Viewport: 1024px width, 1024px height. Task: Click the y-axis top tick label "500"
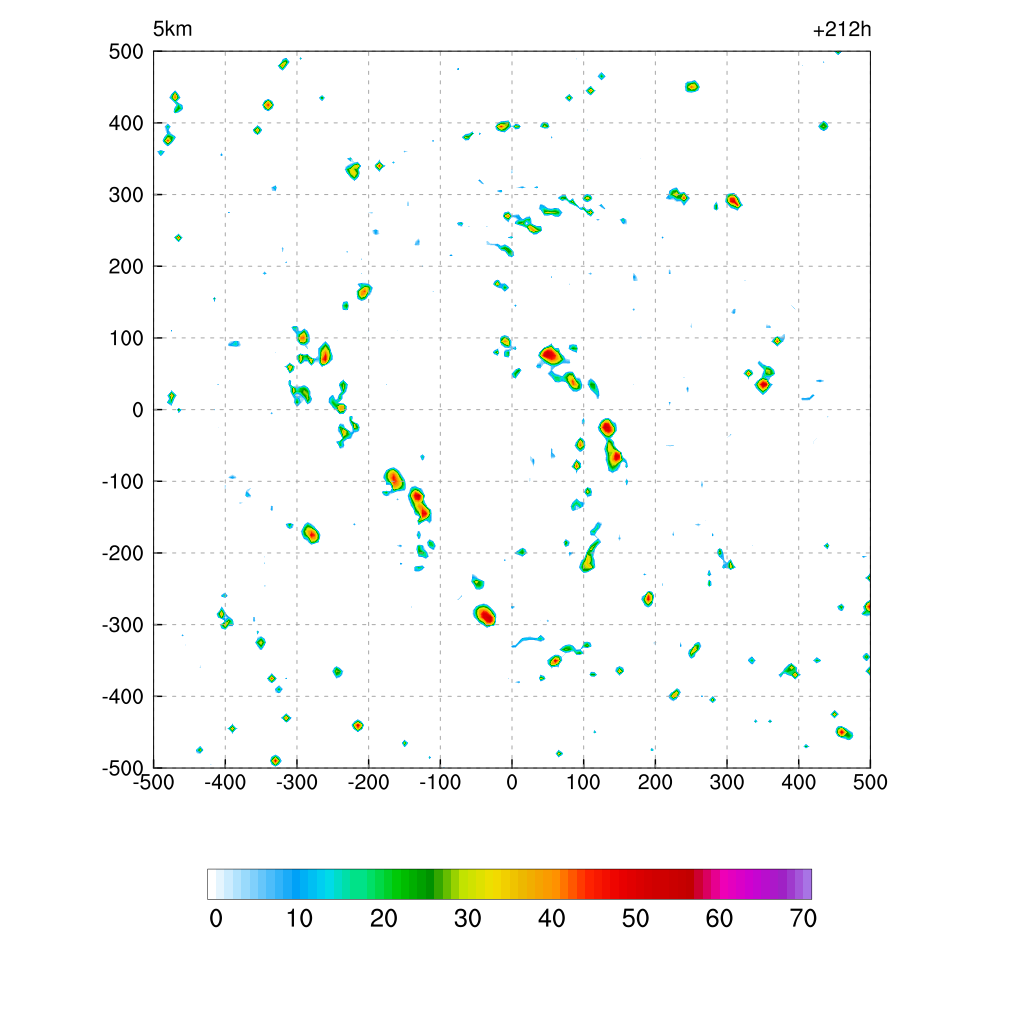pyautogui.click(x=126, y=52)
